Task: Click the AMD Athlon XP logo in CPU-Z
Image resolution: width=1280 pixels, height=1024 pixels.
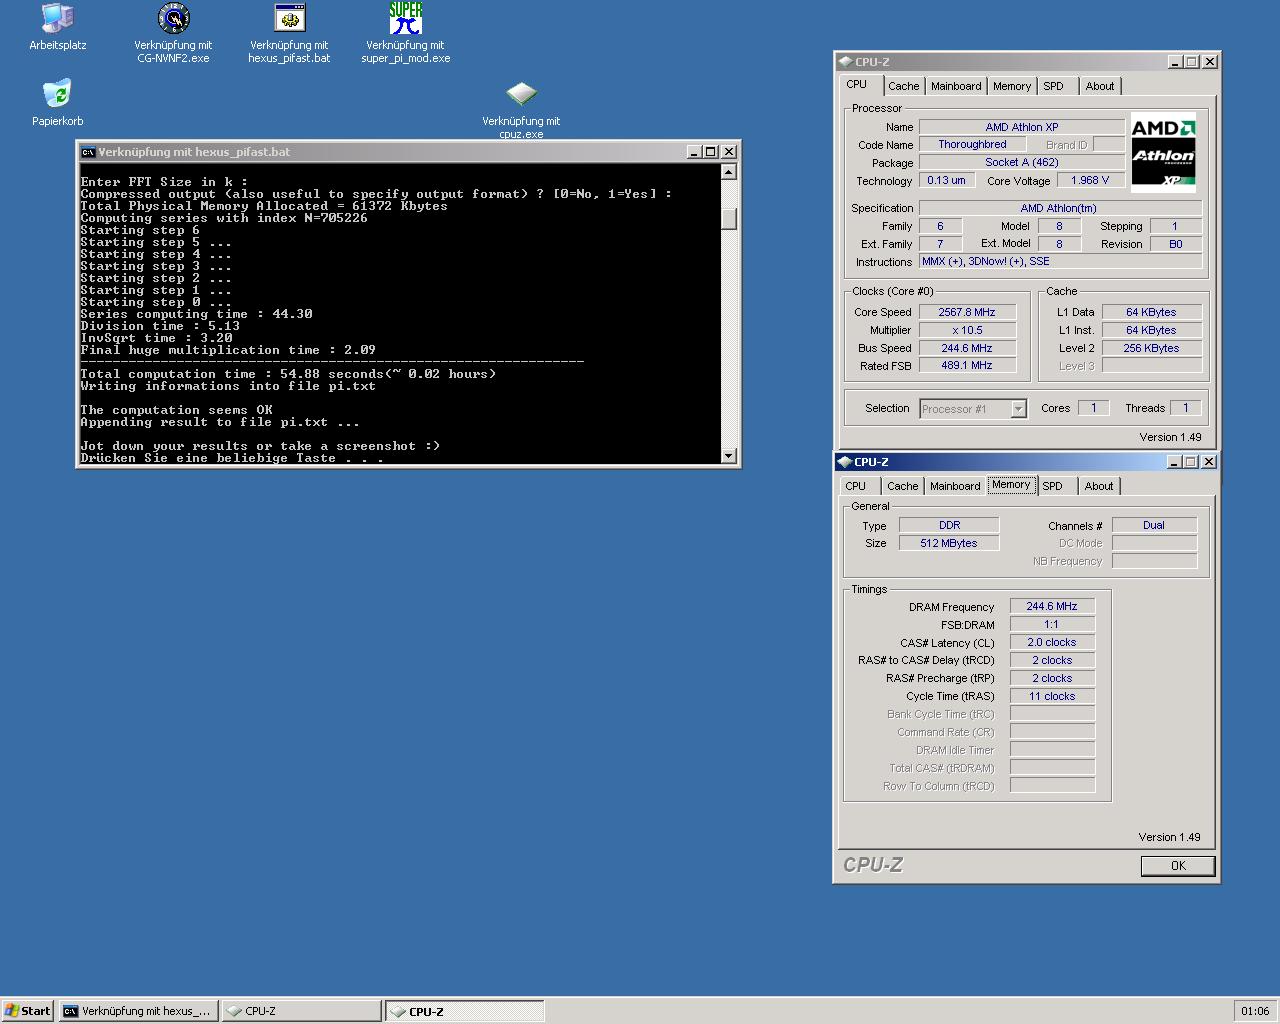Action: (x=1163, y=153)
